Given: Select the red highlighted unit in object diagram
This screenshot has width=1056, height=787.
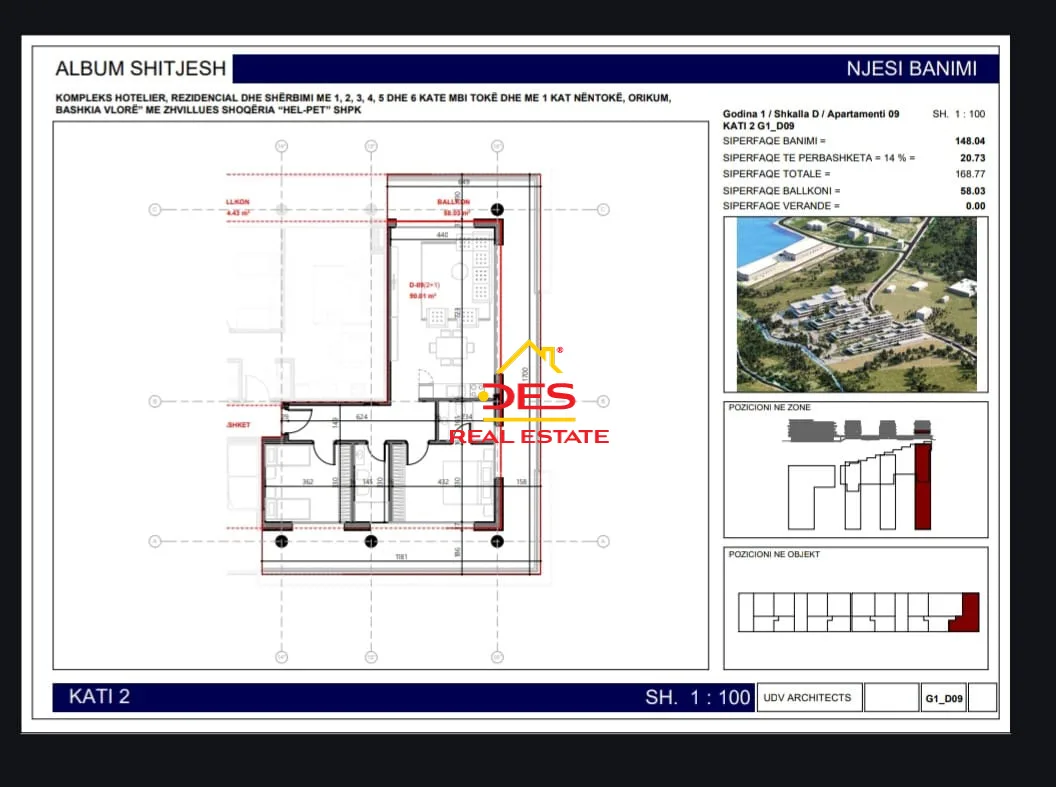Looking at the screenshot, I should click(968, 614).
